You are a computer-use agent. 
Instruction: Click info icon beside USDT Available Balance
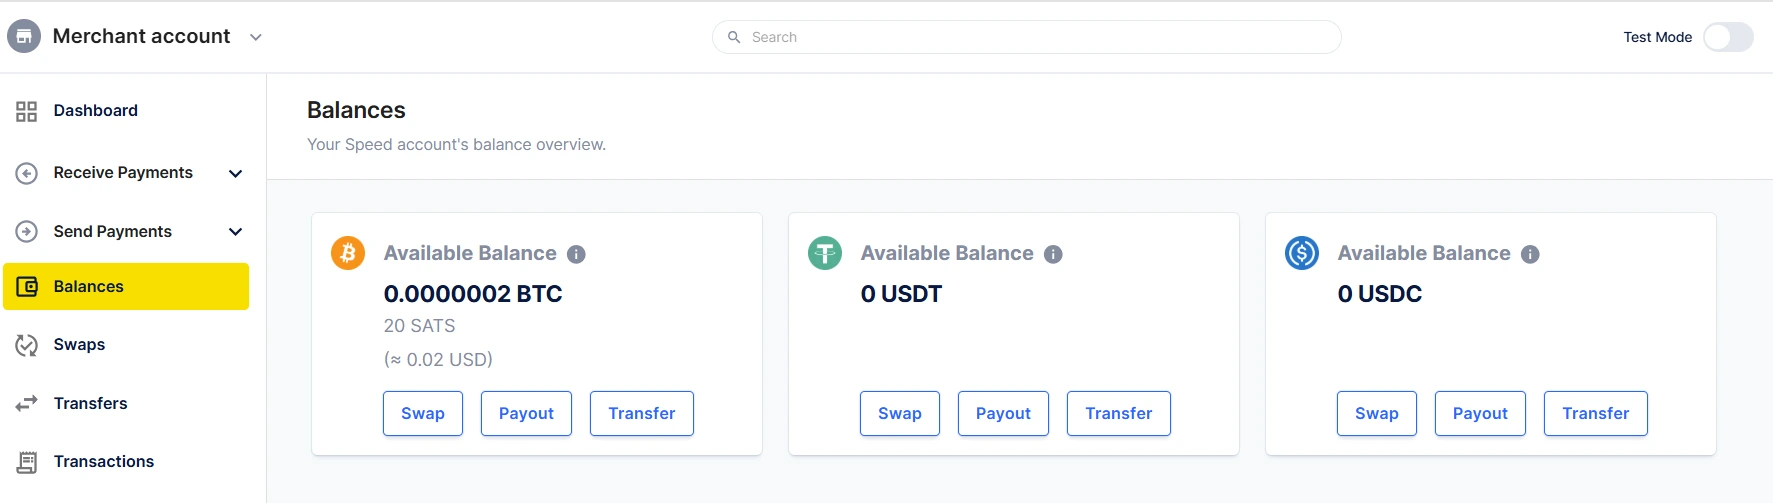1053,254
